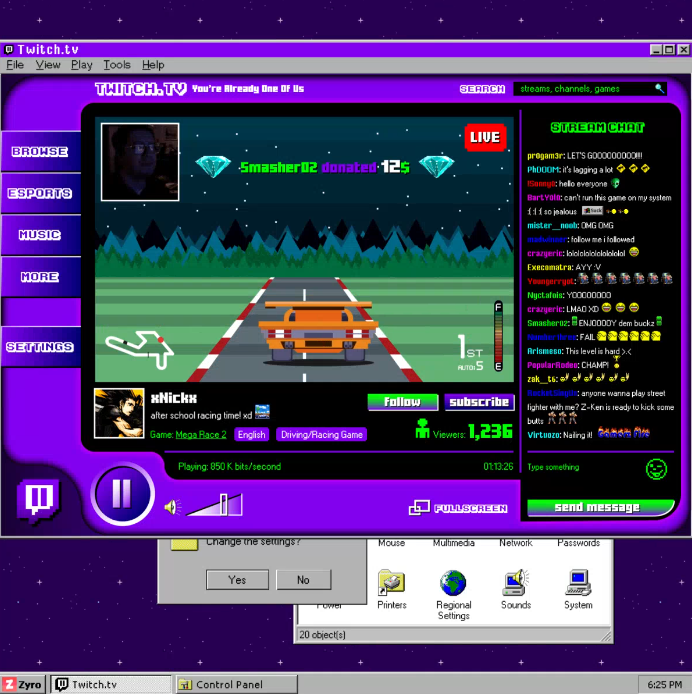This screenshot has width=692, height=694.
Task: Mute audio via the speaker icon
Action: [x=172, y=507]
